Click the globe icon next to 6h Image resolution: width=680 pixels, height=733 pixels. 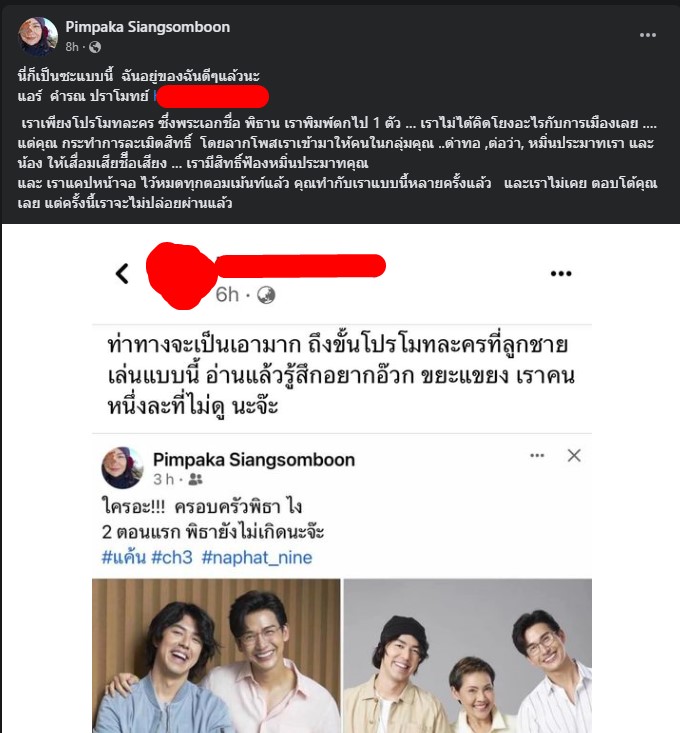point(266,295)
